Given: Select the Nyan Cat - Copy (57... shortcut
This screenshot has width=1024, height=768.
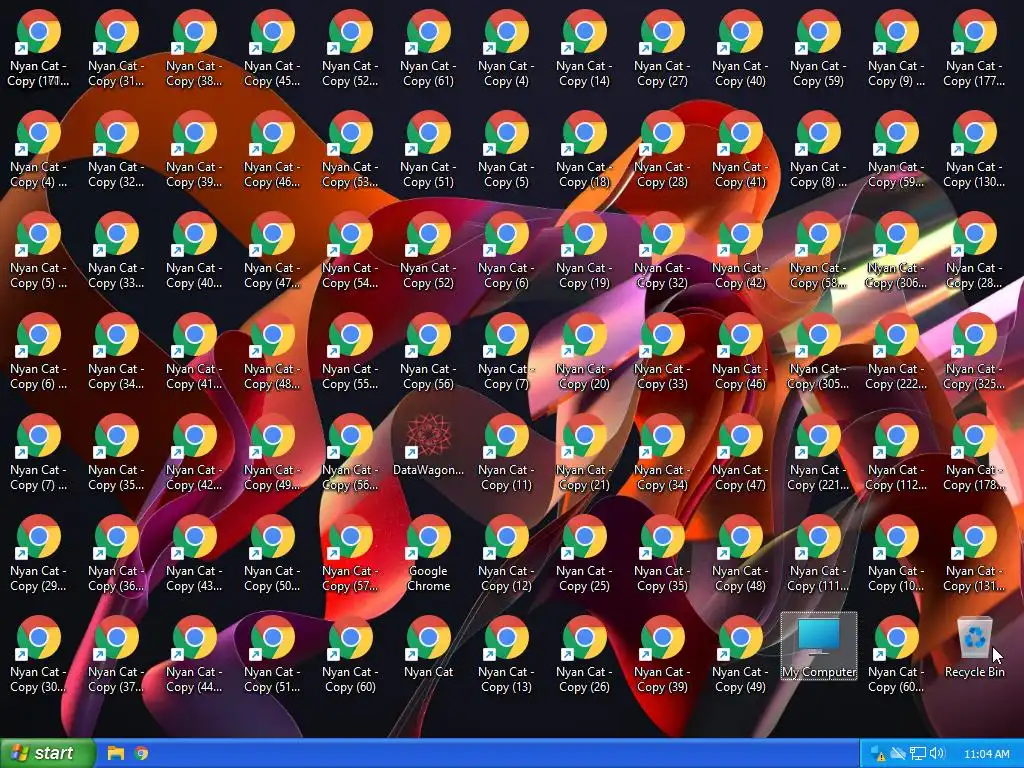Looking at the screenshot, I should coord(350,554).
